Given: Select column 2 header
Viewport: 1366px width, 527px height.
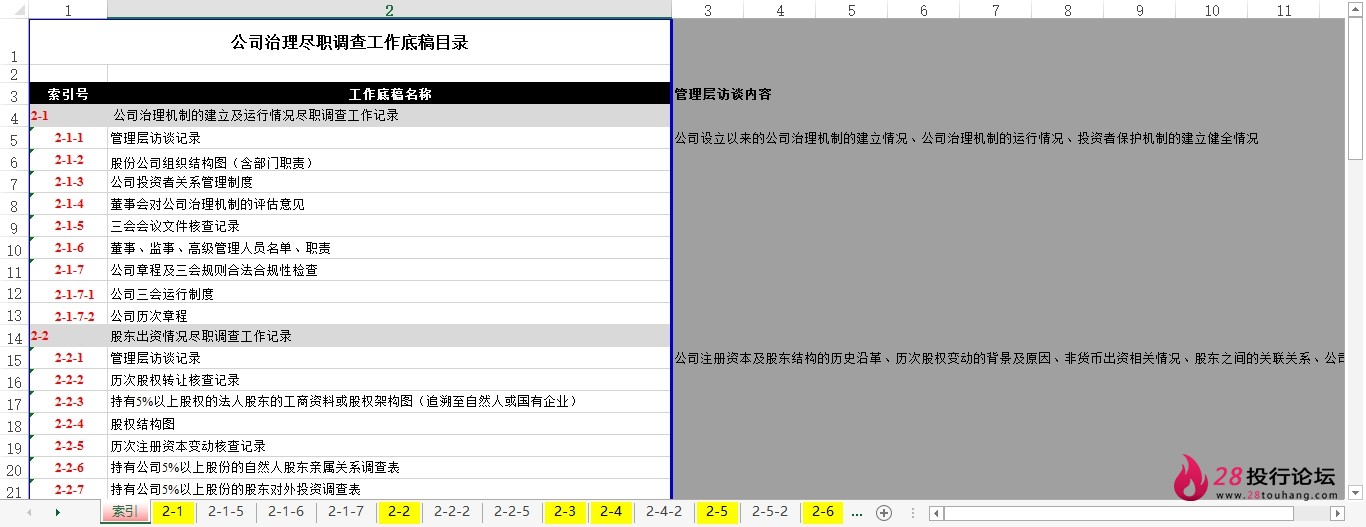Looking at the screenshot, I should [x=389, y=10].
